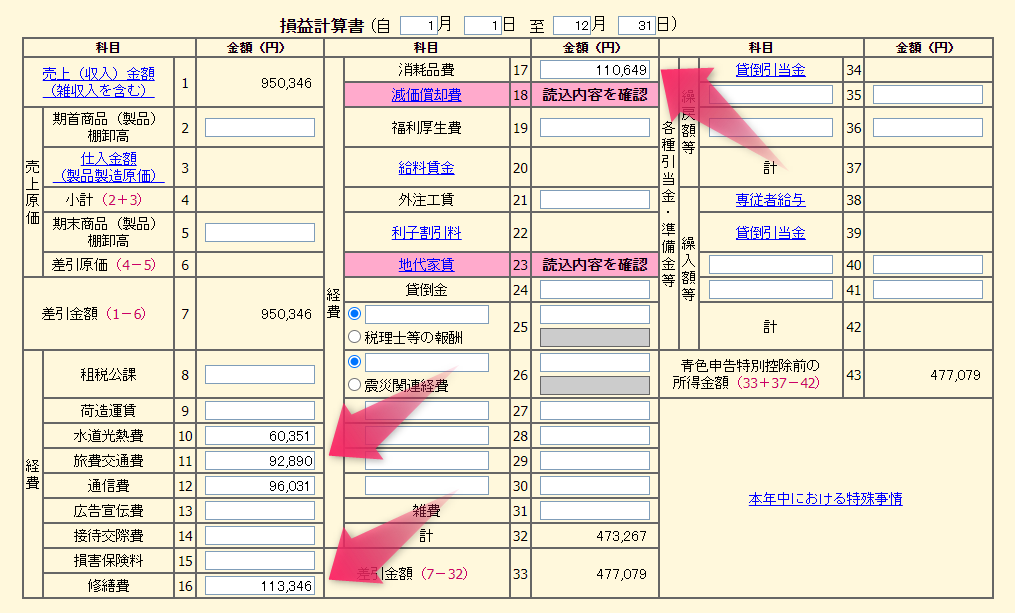The image size is (1015, 613).
Task: Click the row 40 item name field
Action: click(771, 264)
